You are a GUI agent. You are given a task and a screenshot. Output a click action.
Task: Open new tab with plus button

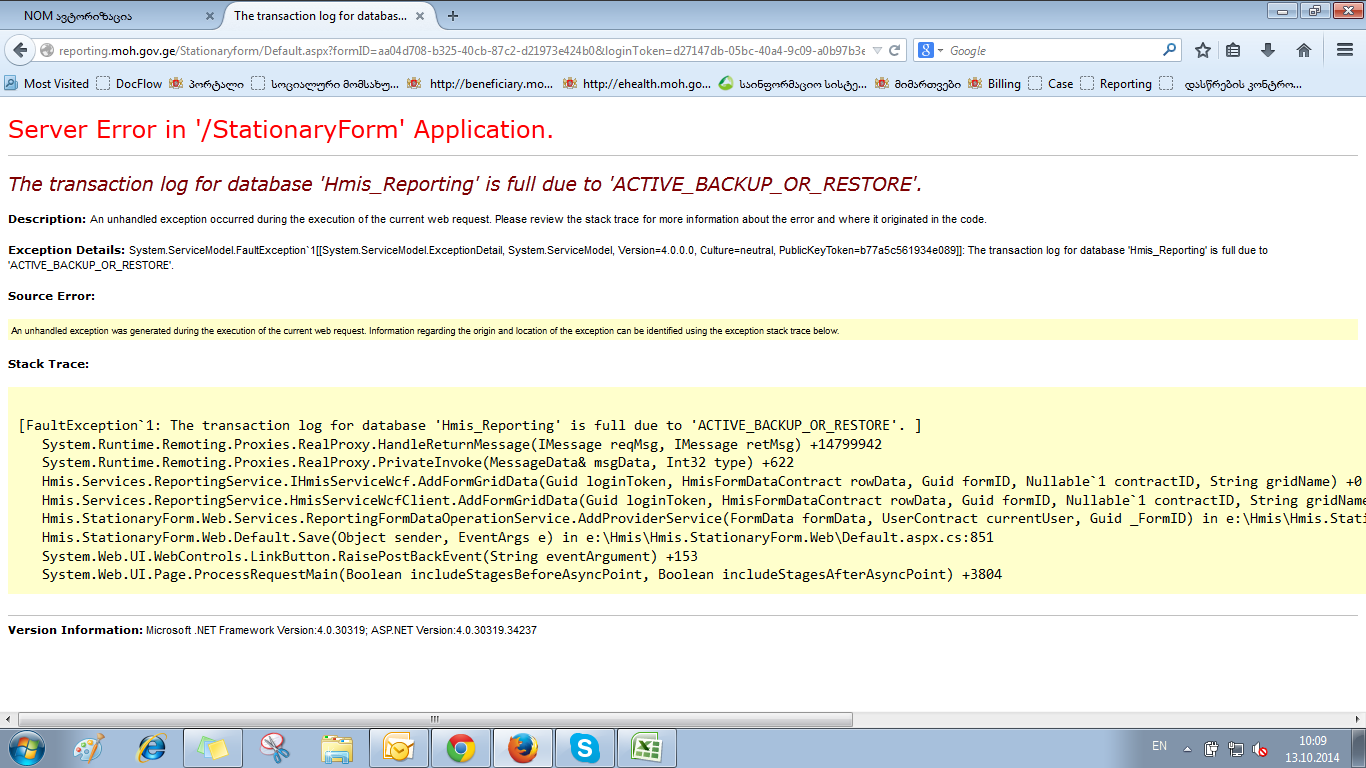453,16
